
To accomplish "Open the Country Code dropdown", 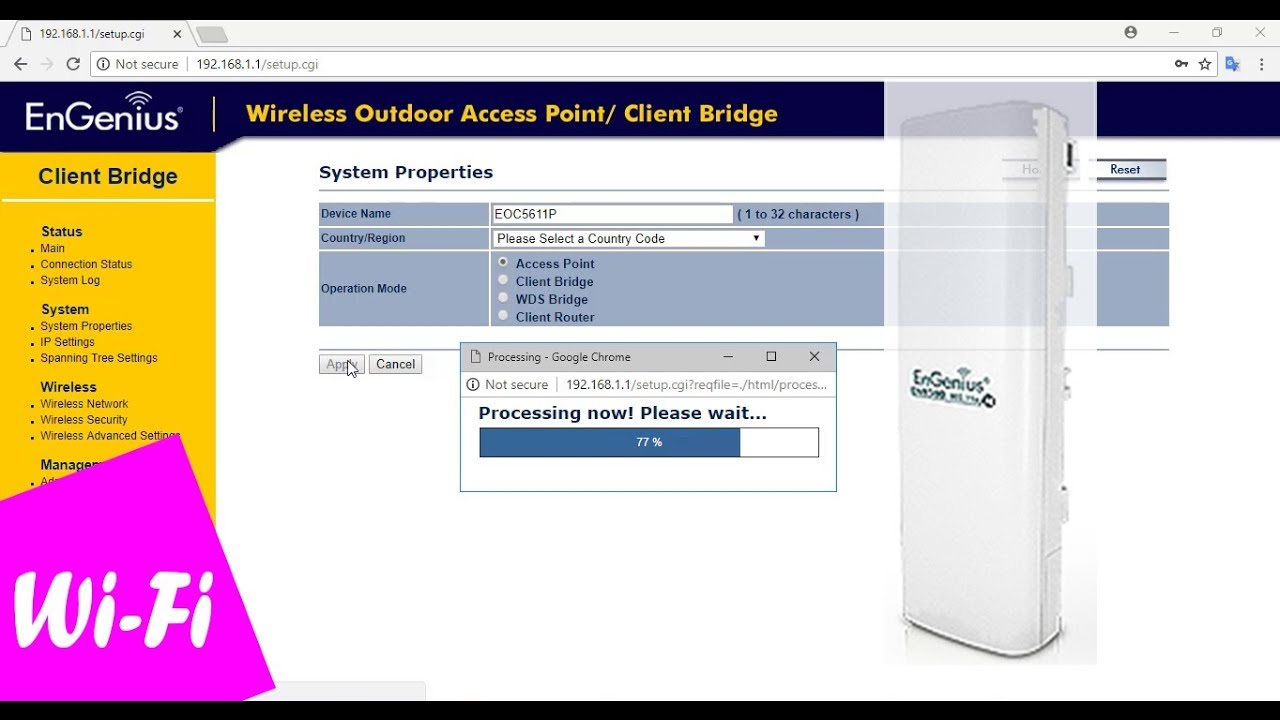I will pos(629,238).
